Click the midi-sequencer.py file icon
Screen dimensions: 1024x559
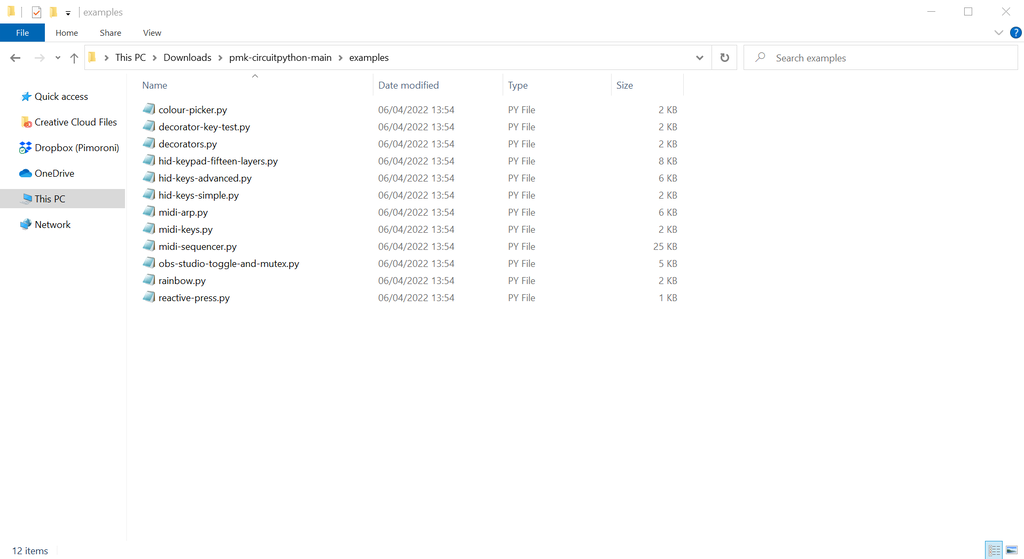click(149, 246)
